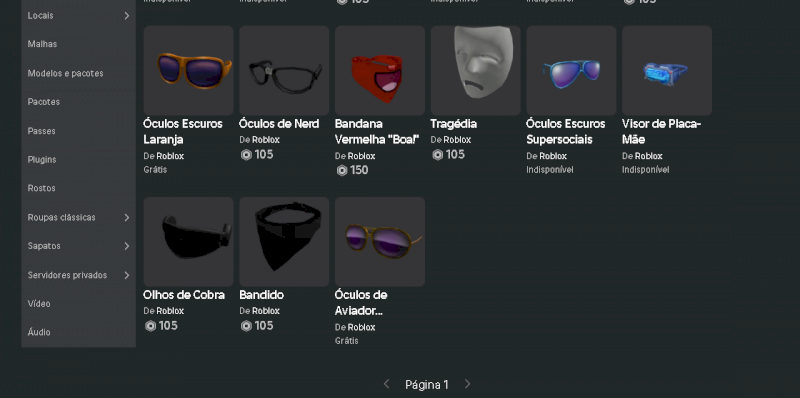Select Plugins in the sidebar
800x398 pixels.
pos(42,160)
